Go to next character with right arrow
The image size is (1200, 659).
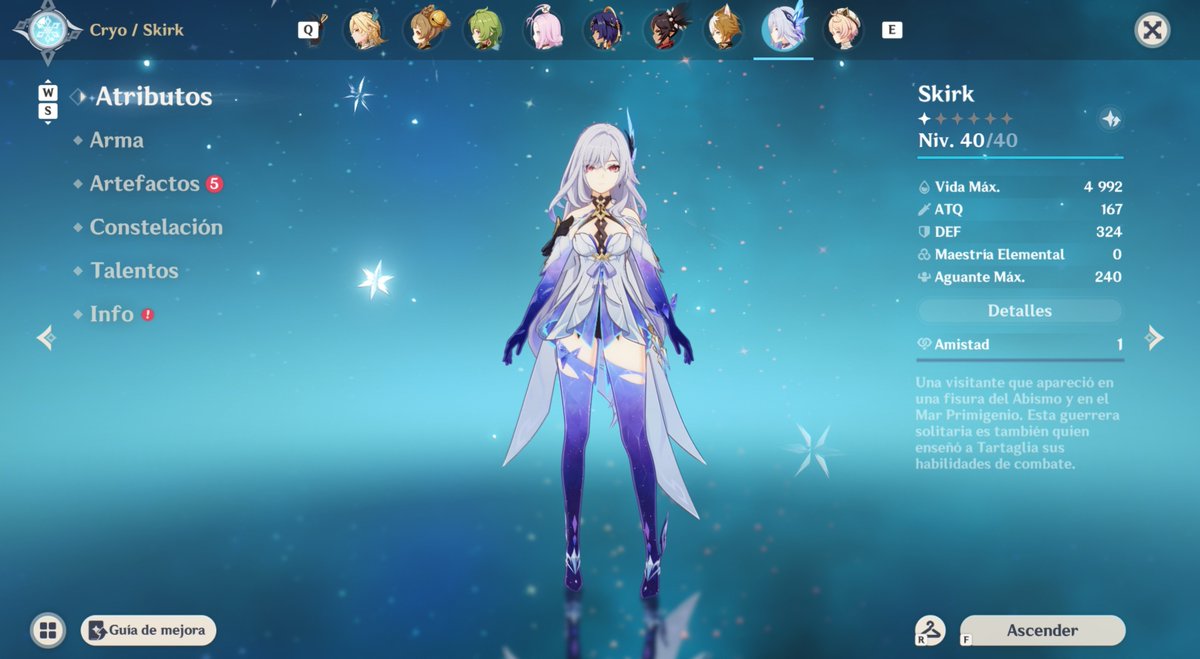(x=1154, y=338)
